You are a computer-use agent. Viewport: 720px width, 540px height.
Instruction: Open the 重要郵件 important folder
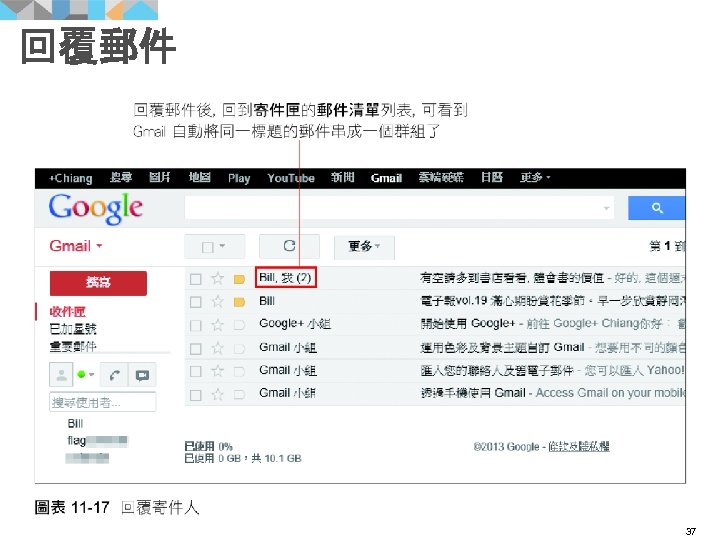pos(73,346)
